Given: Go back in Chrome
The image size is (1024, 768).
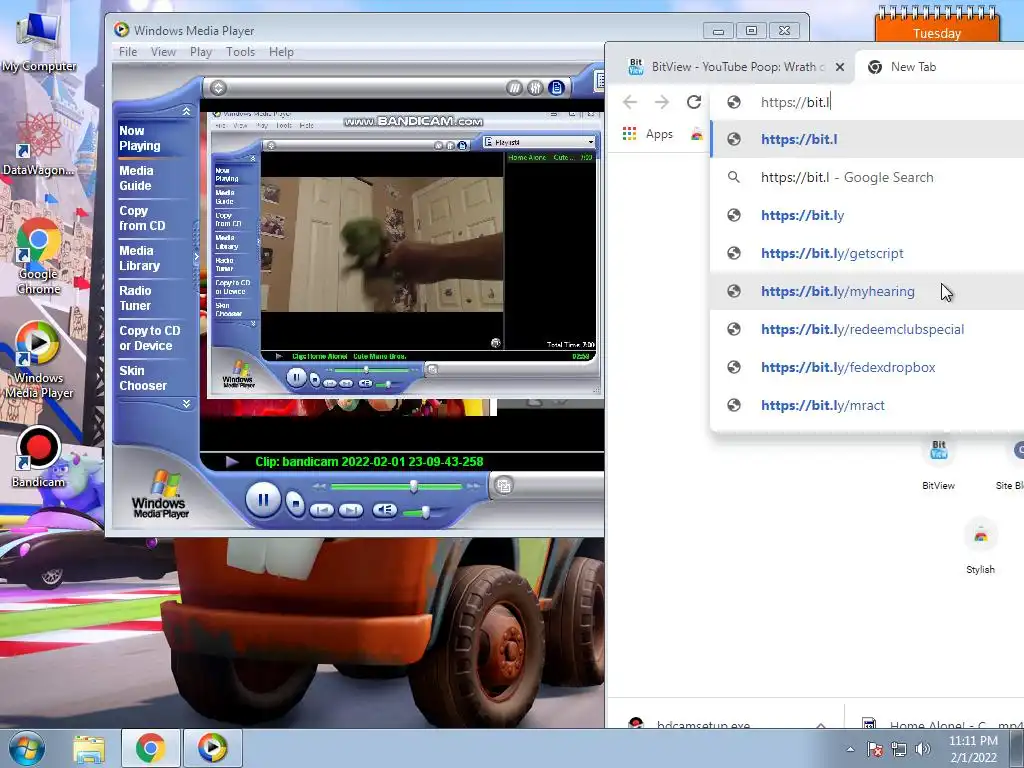Looking at the screenshot, I should click(630, 102).
